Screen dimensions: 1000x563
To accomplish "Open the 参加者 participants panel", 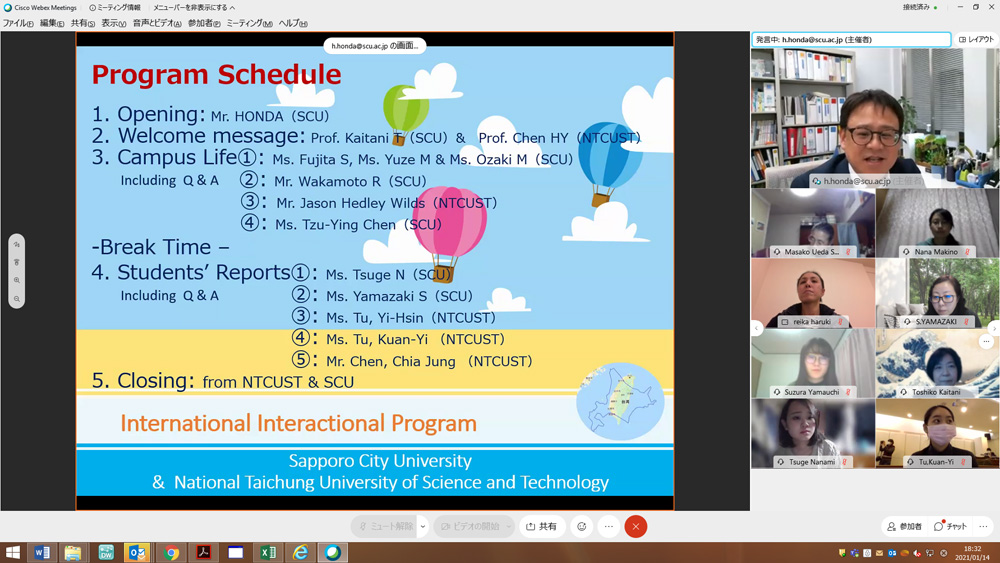I will pos(904,527).
